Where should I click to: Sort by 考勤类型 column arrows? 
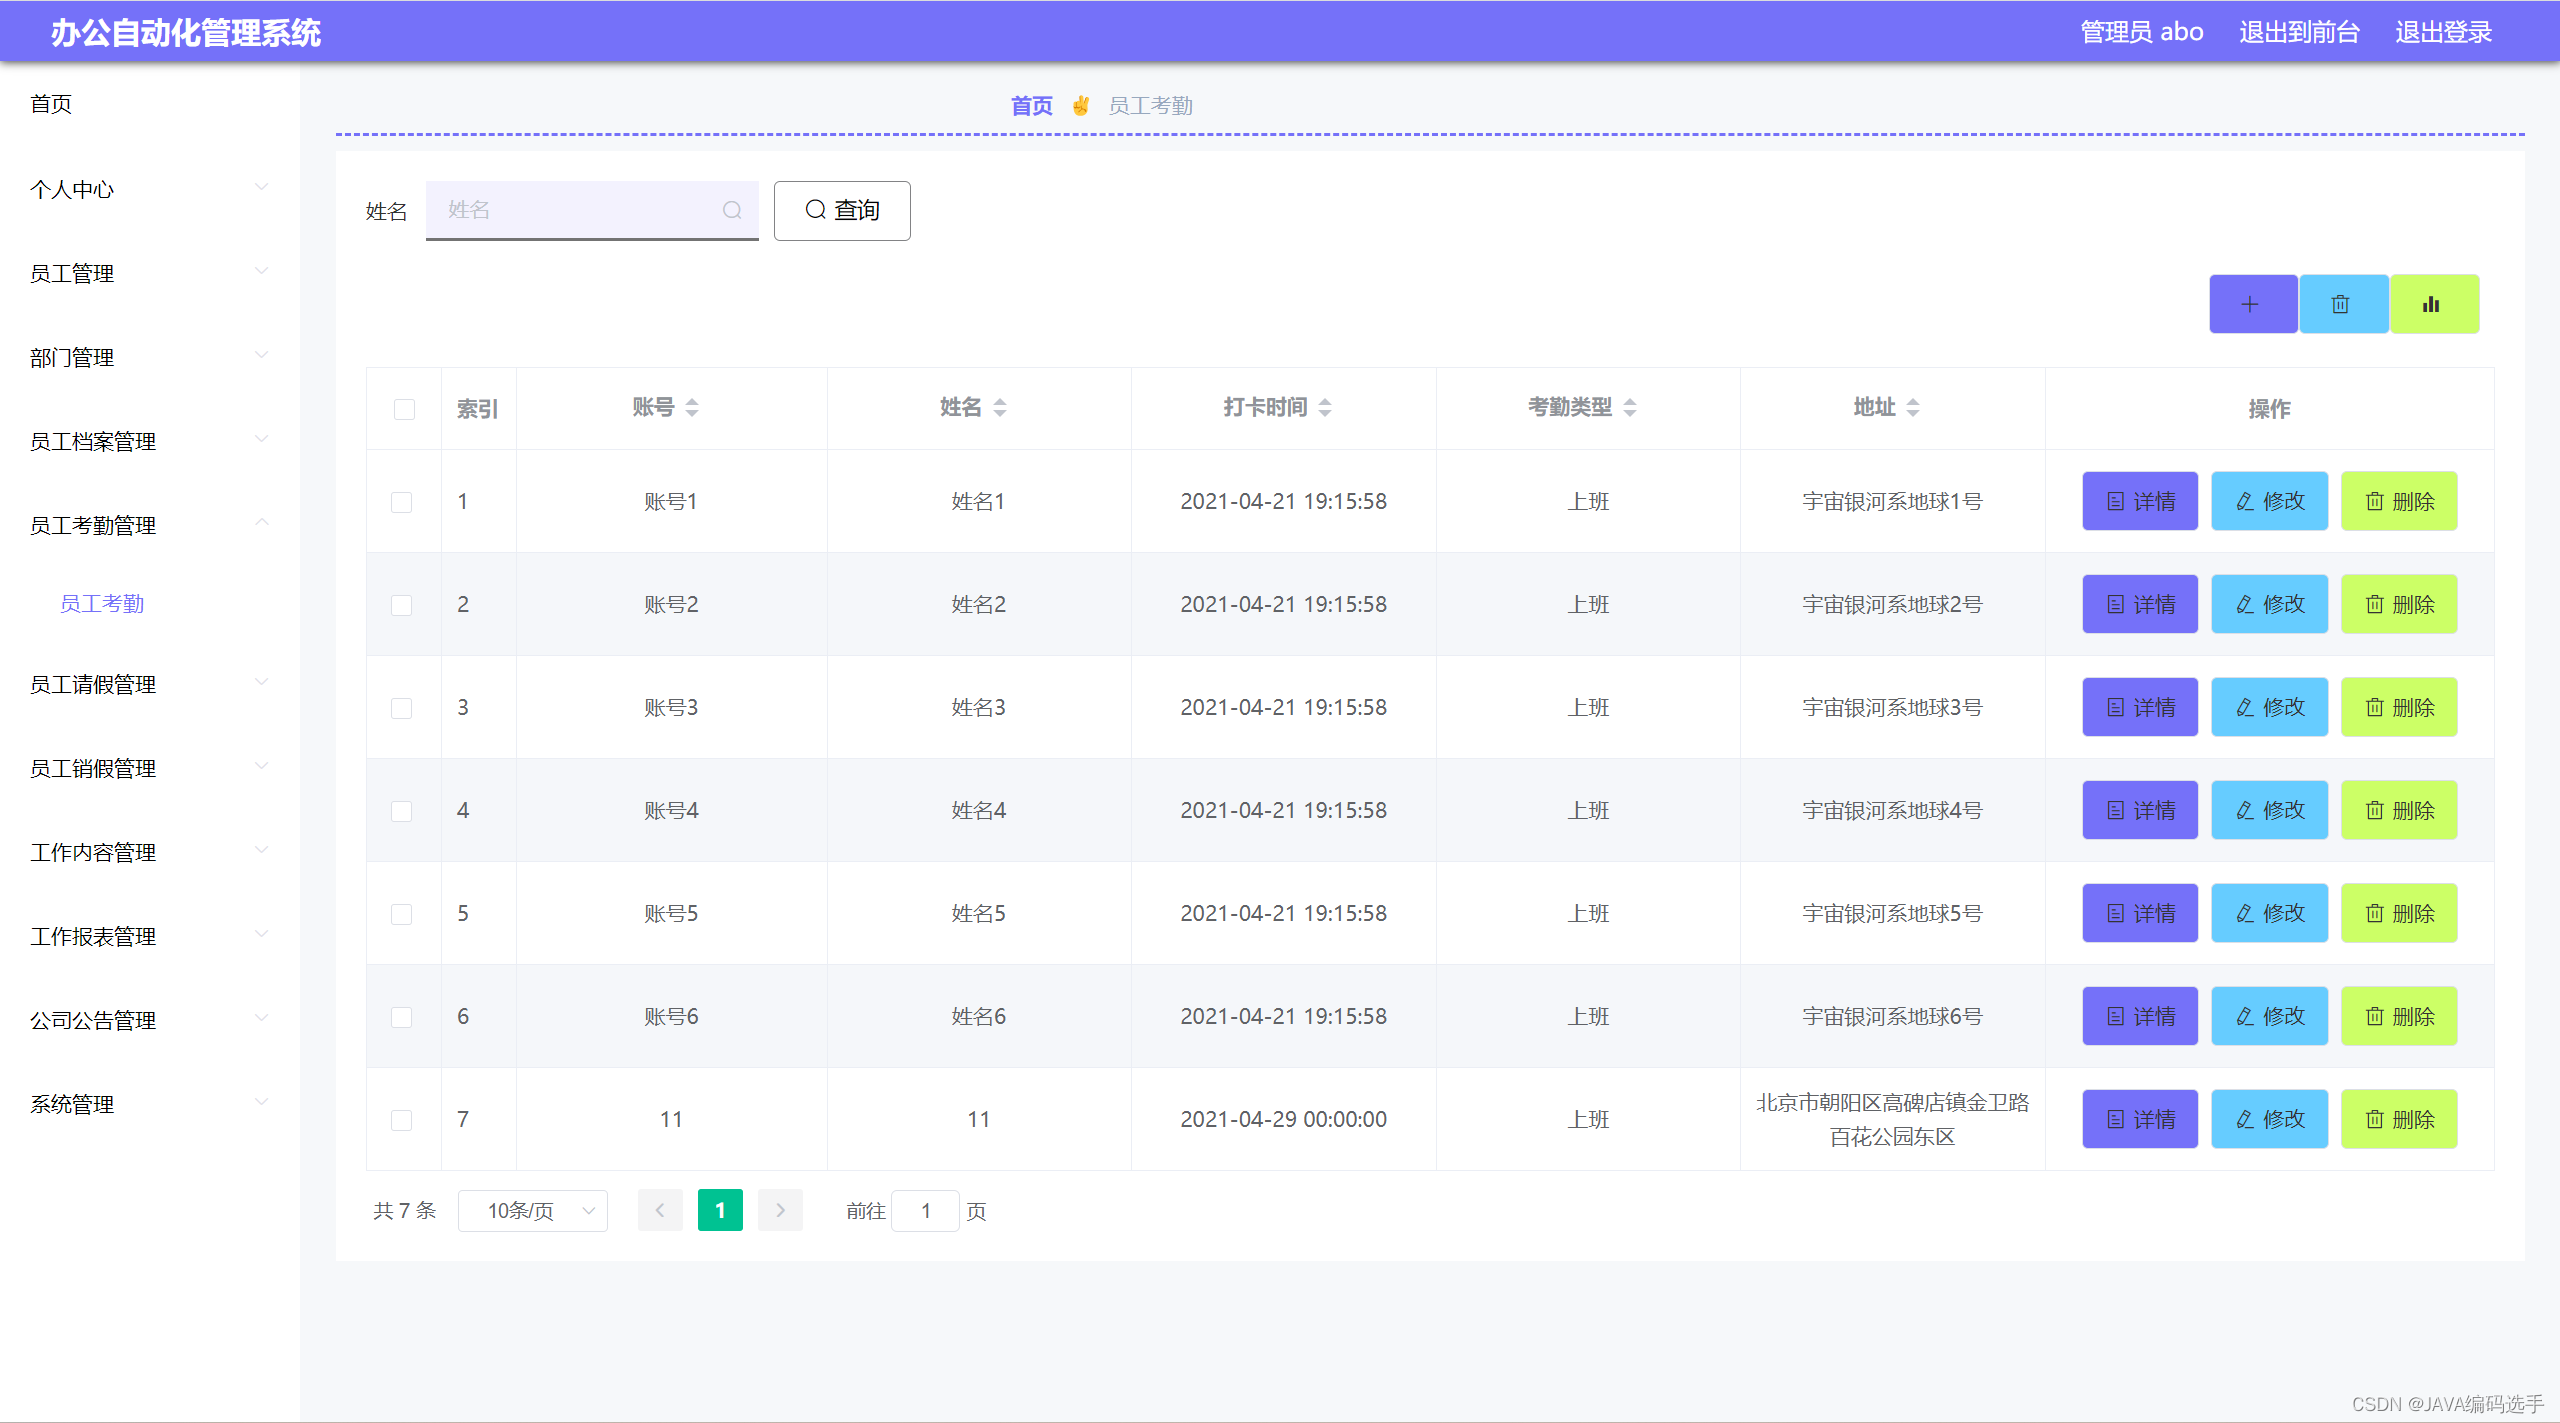point(1630,407)
